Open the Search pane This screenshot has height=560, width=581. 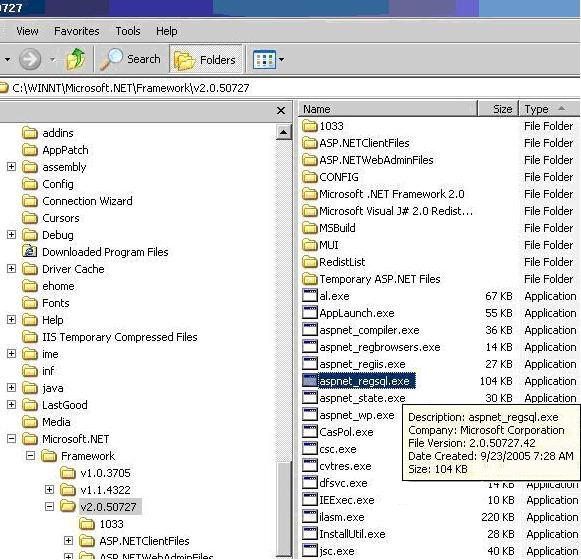pyautogui.click(x=130, y=59)
